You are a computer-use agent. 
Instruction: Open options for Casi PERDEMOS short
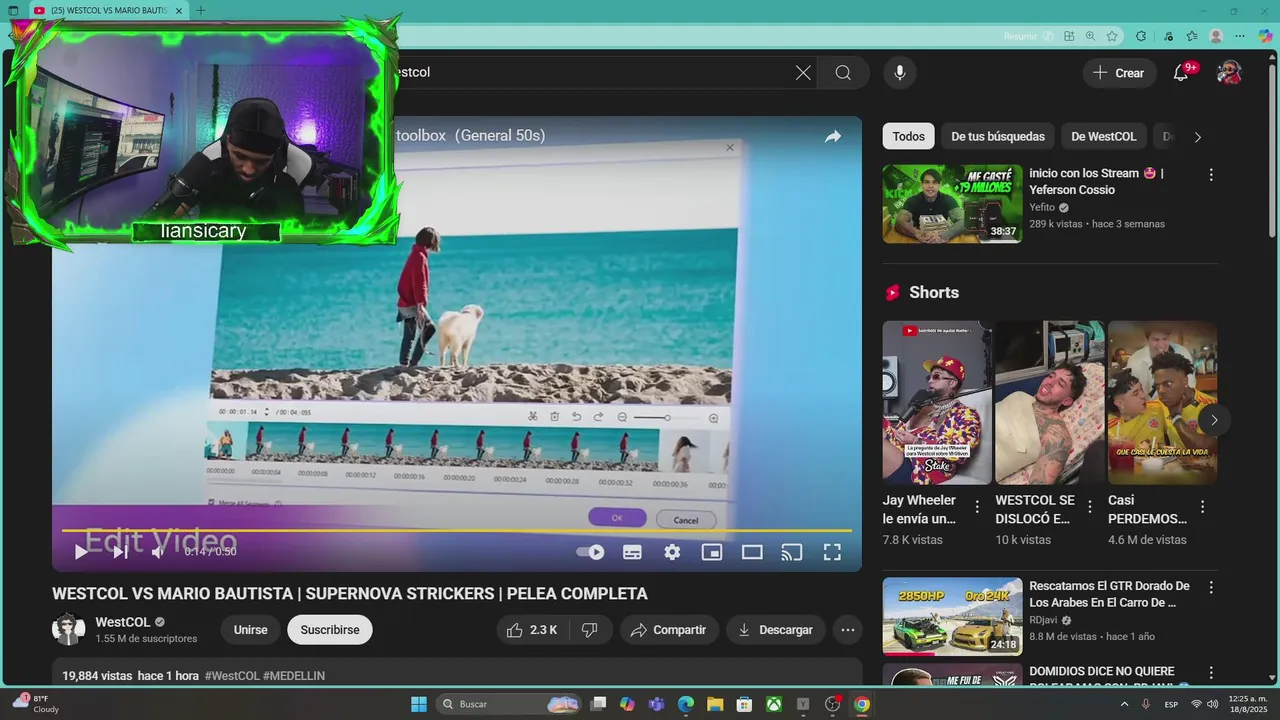[1203, 507]
